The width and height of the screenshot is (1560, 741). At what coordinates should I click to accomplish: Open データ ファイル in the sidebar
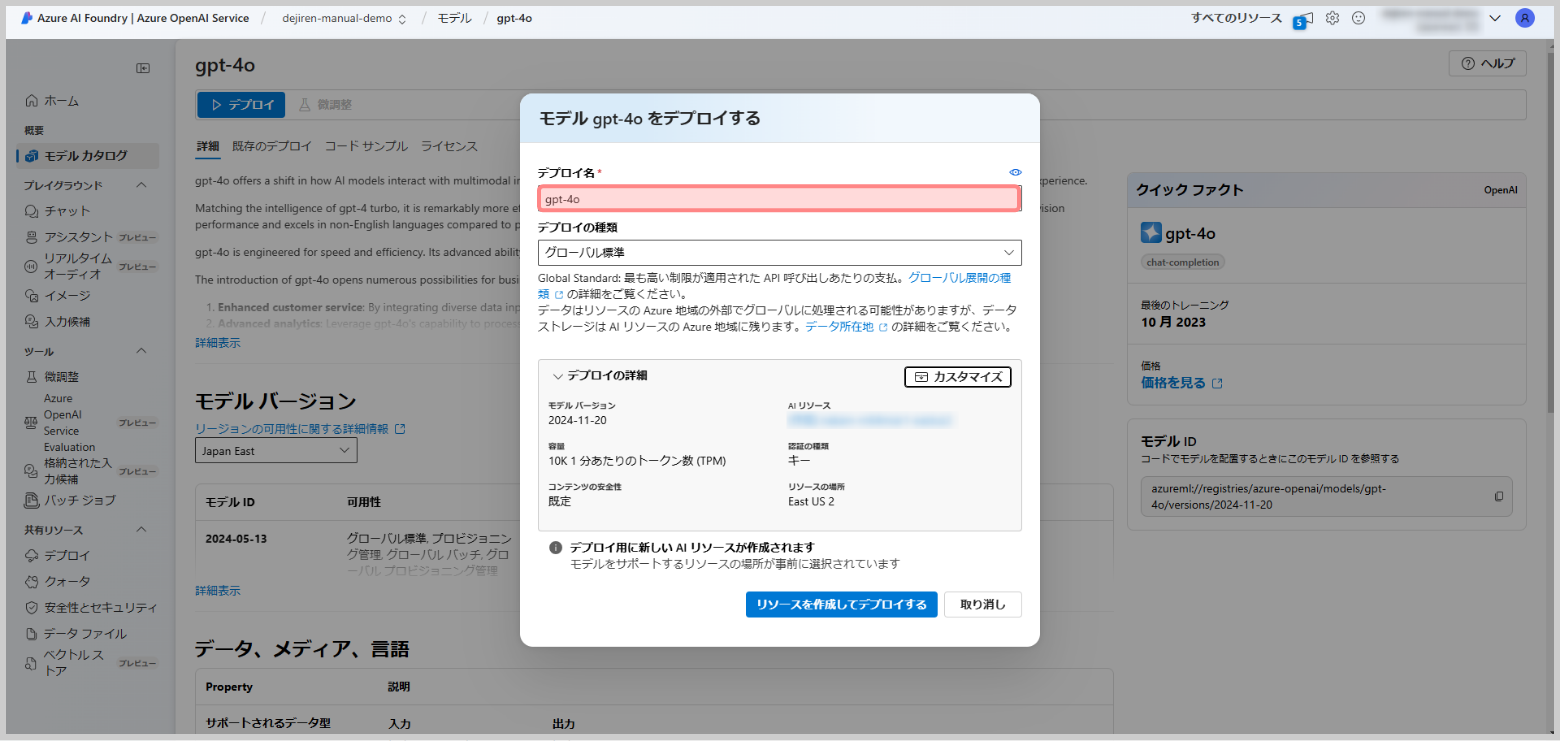click(x=85, y=634)
